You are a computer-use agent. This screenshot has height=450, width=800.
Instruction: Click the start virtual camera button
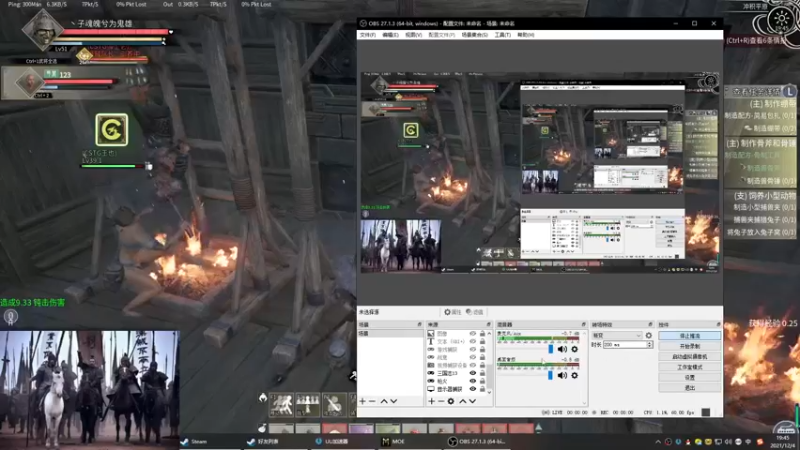pyautogui.click(x=689, y=357)
